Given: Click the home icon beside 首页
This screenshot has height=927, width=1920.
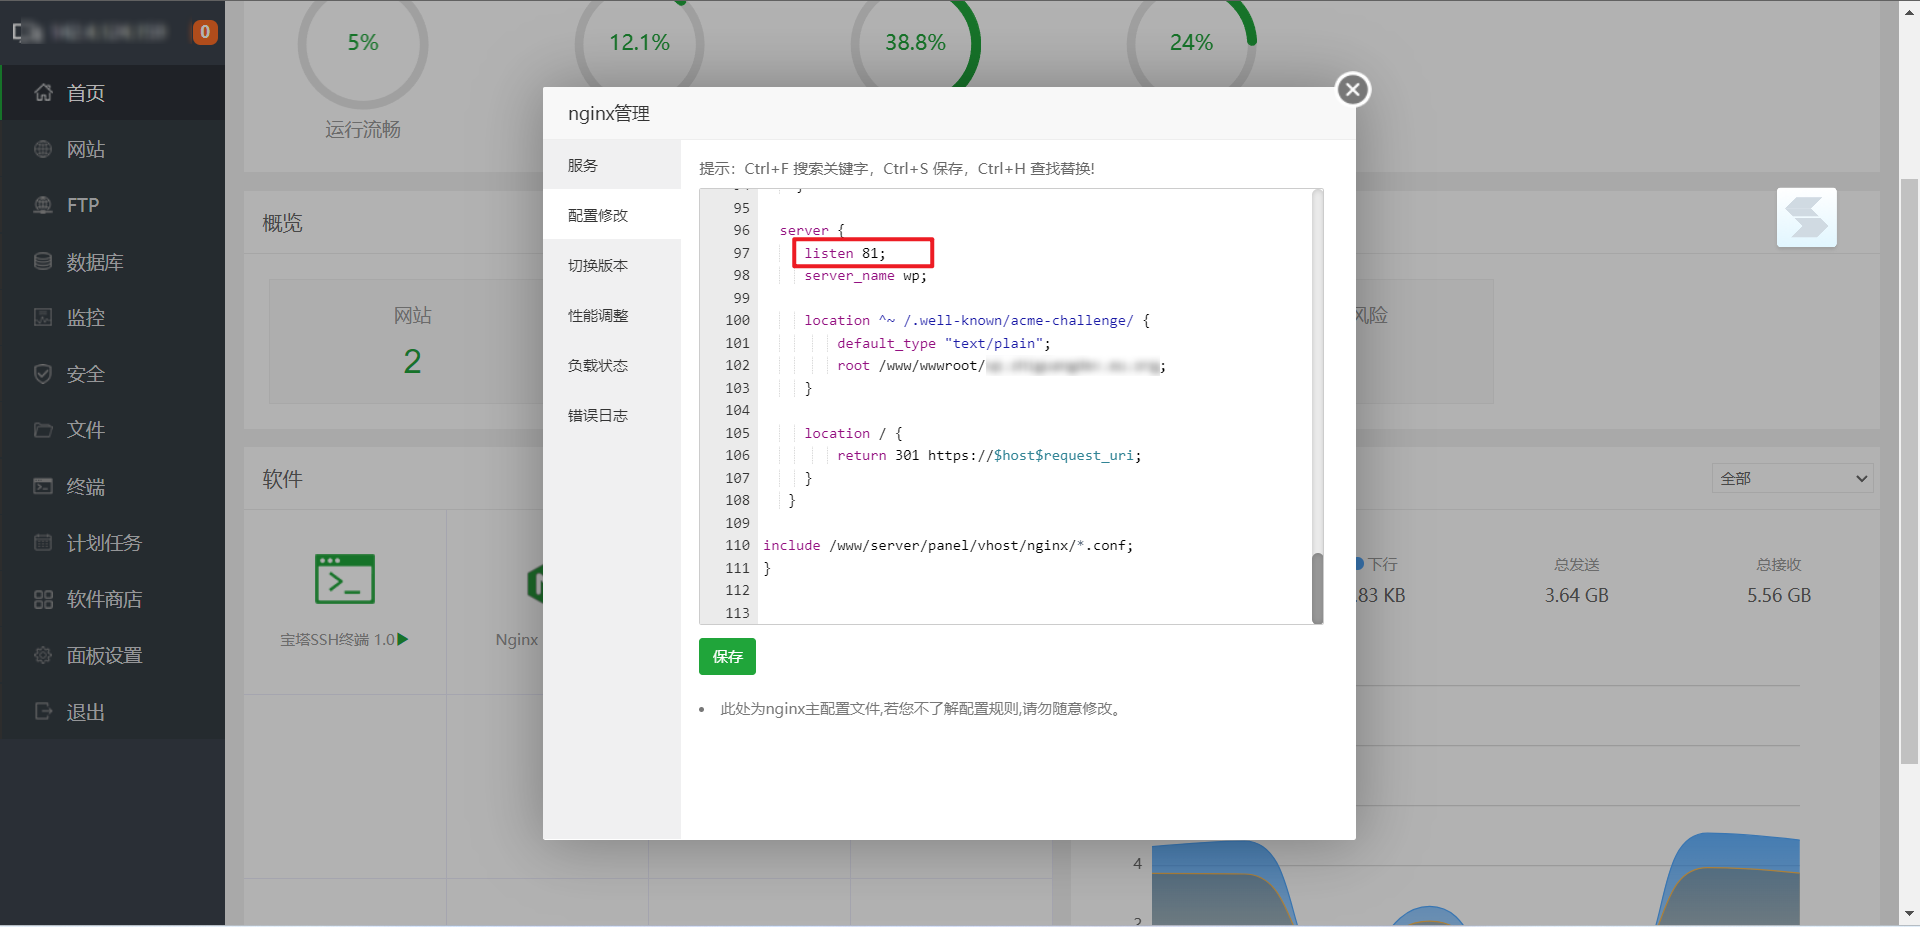Looking at the screenshot, I should [x=43, y=93].
